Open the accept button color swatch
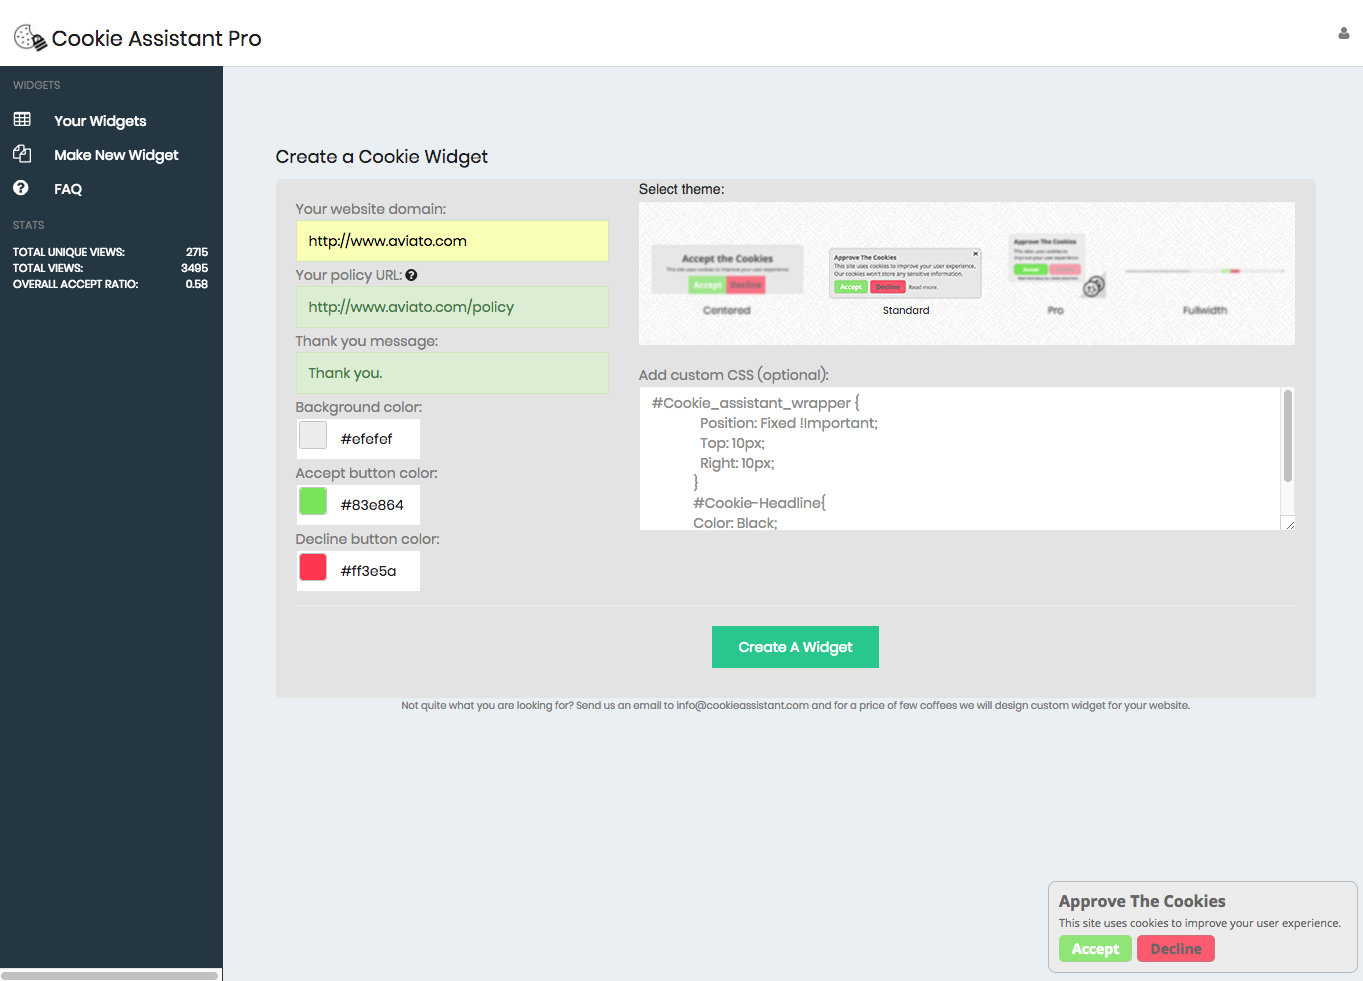 pos(313,501)
